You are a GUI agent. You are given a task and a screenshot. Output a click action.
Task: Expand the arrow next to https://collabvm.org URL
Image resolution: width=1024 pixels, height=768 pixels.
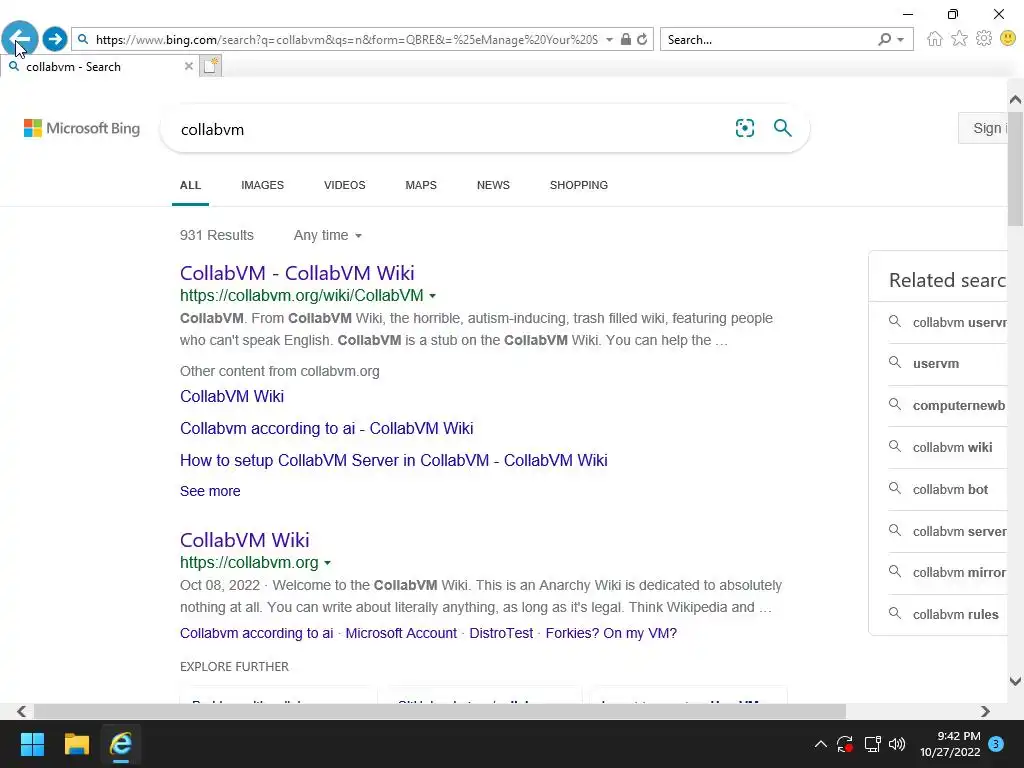[327, 563]
